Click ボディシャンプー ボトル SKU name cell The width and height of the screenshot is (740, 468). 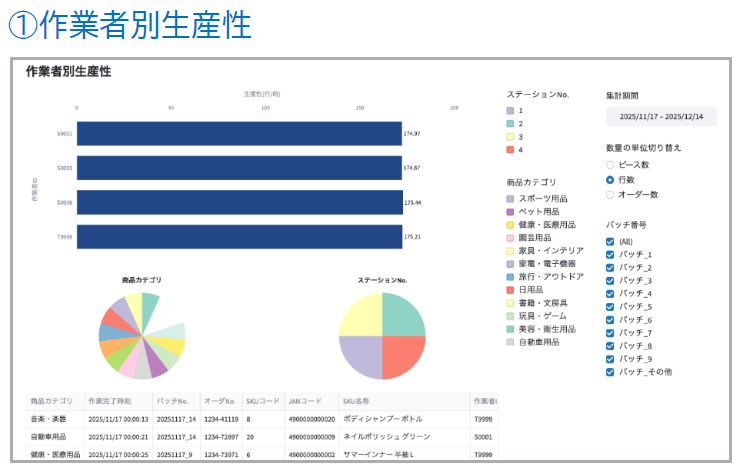click(x=404, y=419)
